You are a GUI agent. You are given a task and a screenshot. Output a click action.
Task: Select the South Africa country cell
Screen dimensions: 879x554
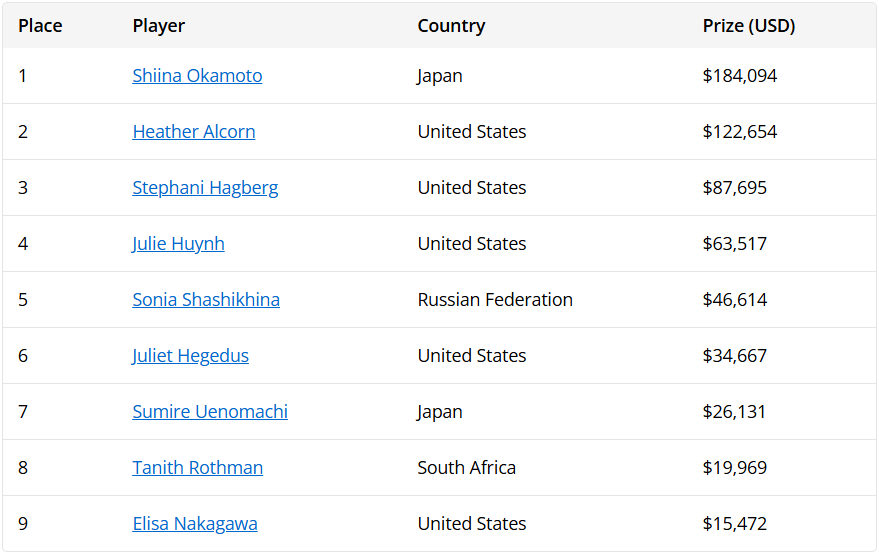pos(466,468)
